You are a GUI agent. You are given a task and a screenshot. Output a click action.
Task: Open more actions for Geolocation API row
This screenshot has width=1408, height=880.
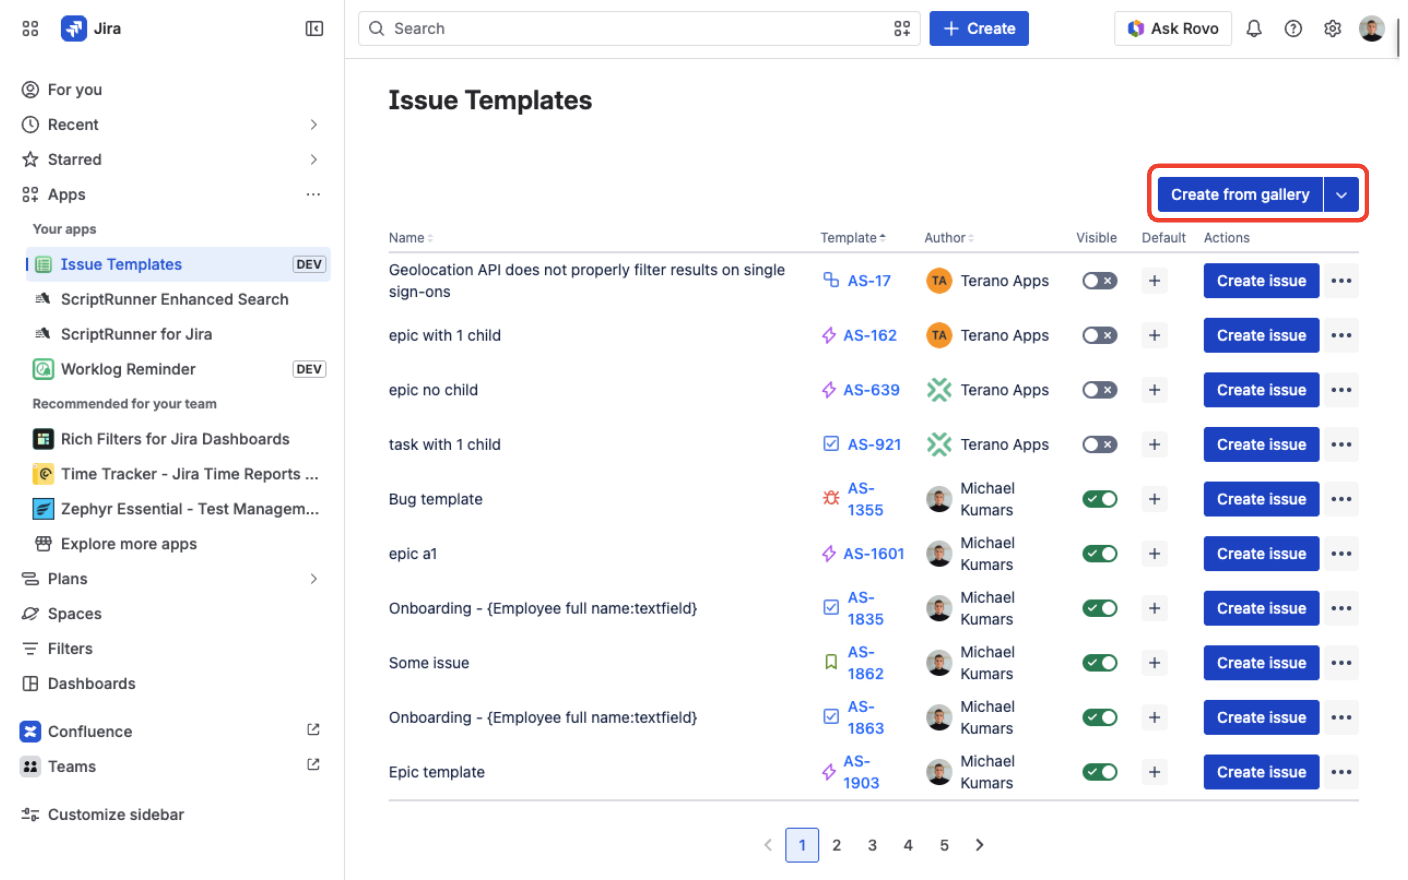[x=1342, y=281]
